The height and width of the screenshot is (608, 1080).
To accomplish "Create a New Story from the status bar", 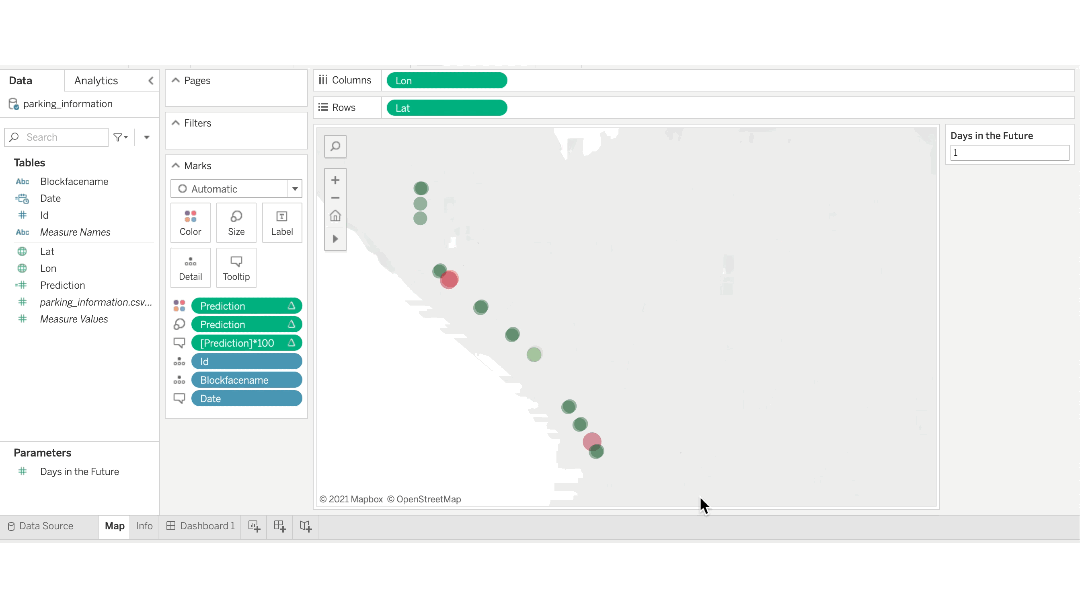I will coord(305,526).
